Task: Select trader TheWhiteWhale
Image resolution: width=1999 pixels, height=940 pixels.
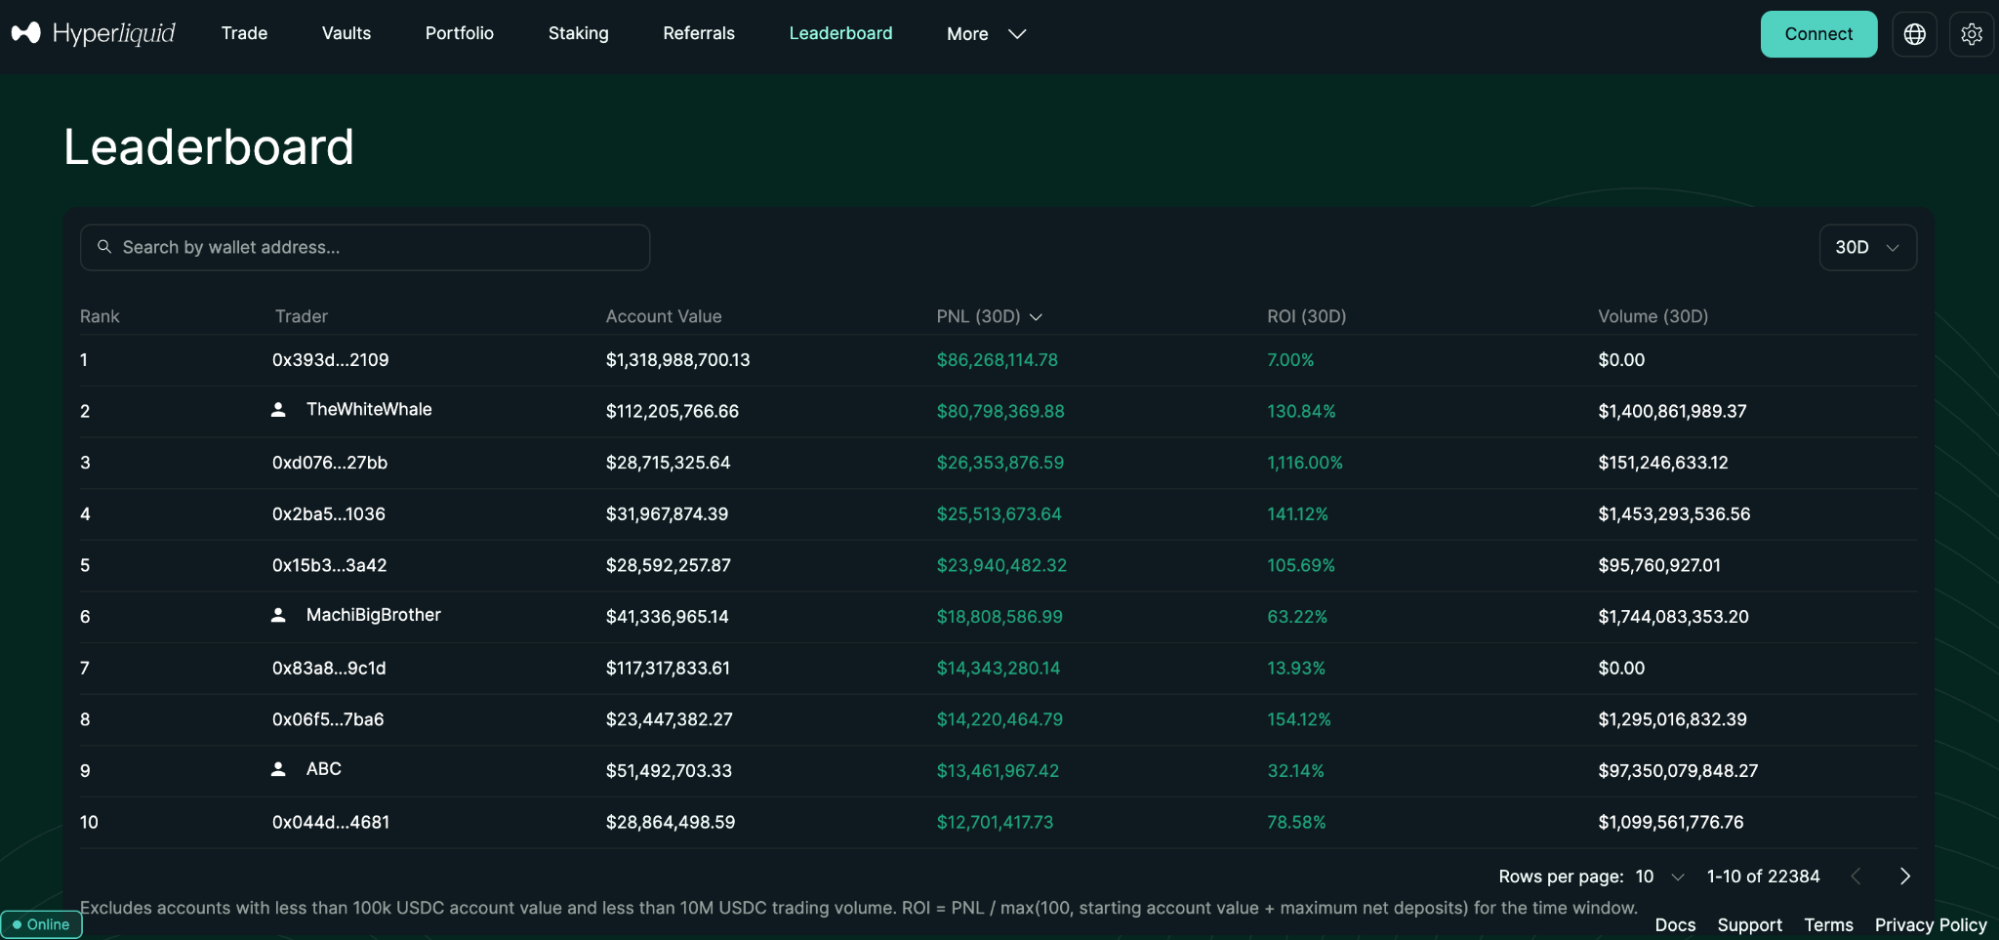Action: (369, 409)
